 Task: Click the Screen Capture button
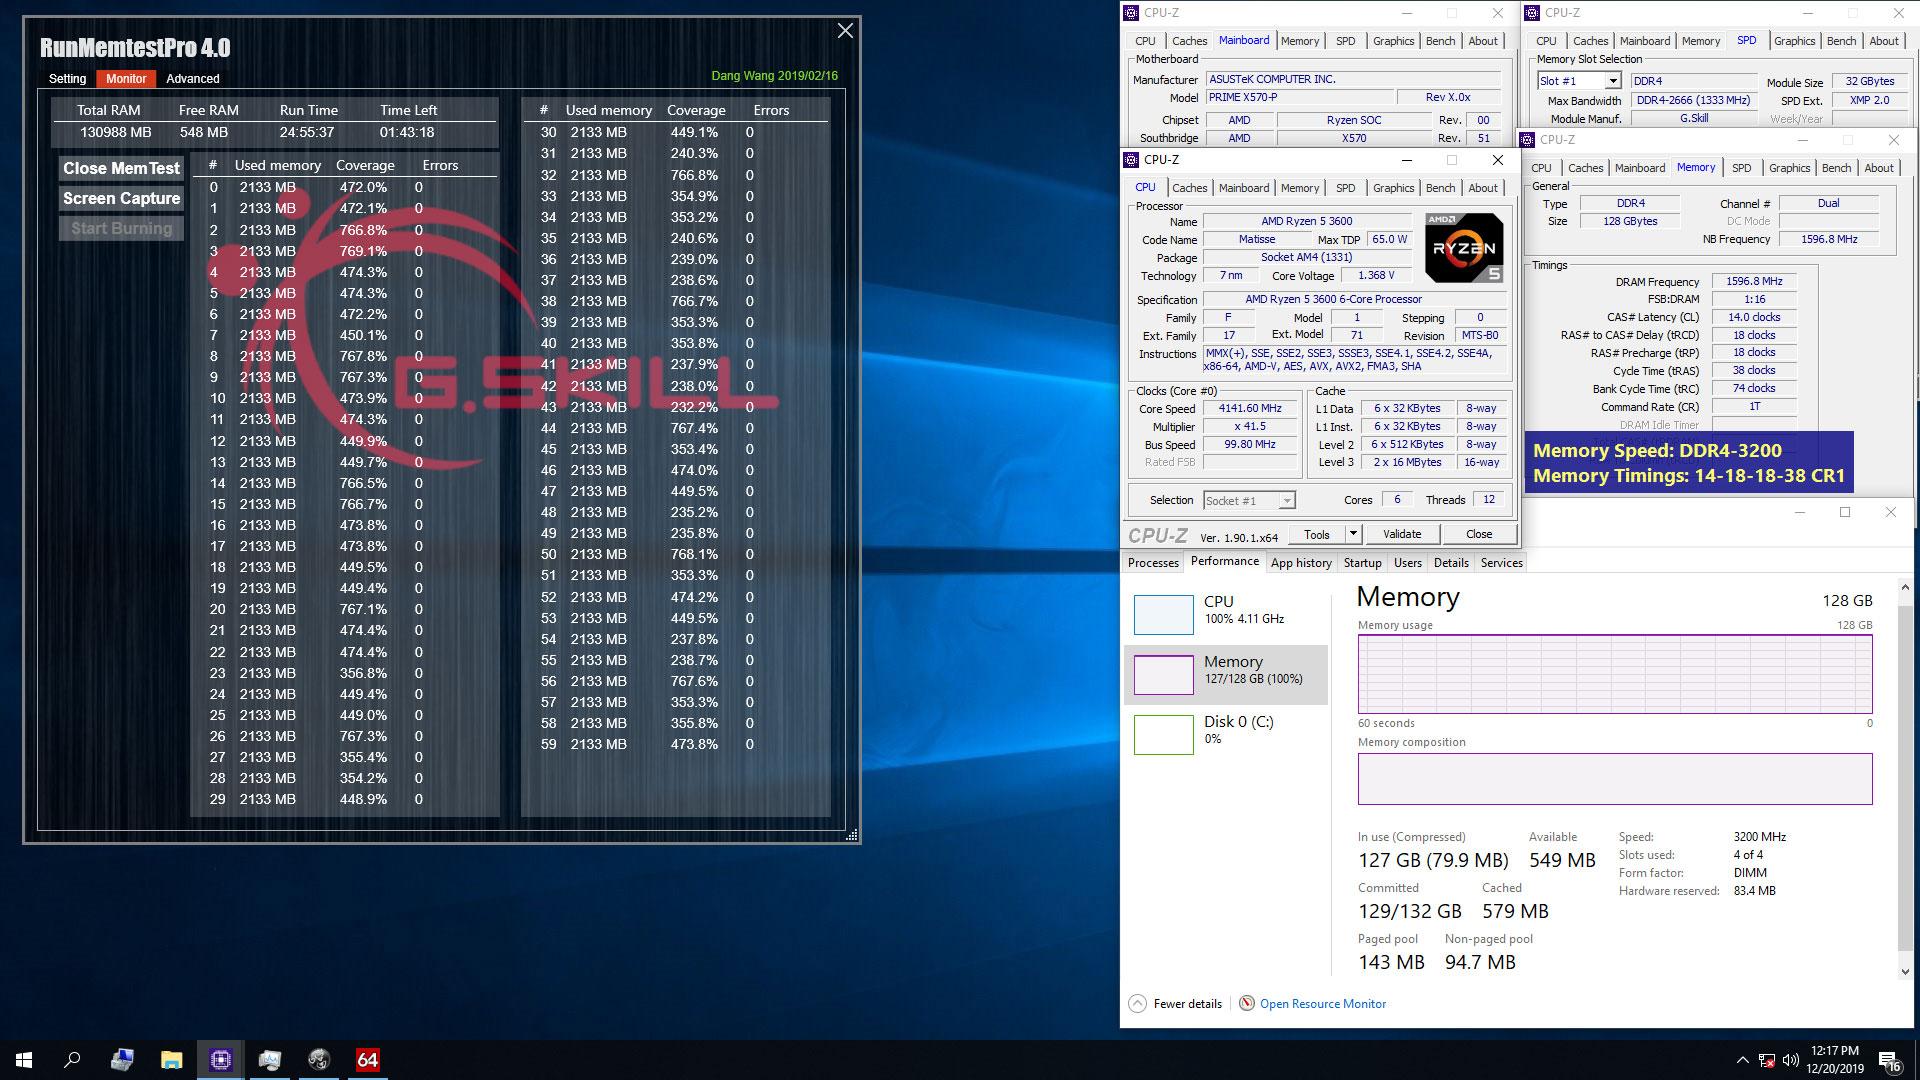(x=120, y=198)
